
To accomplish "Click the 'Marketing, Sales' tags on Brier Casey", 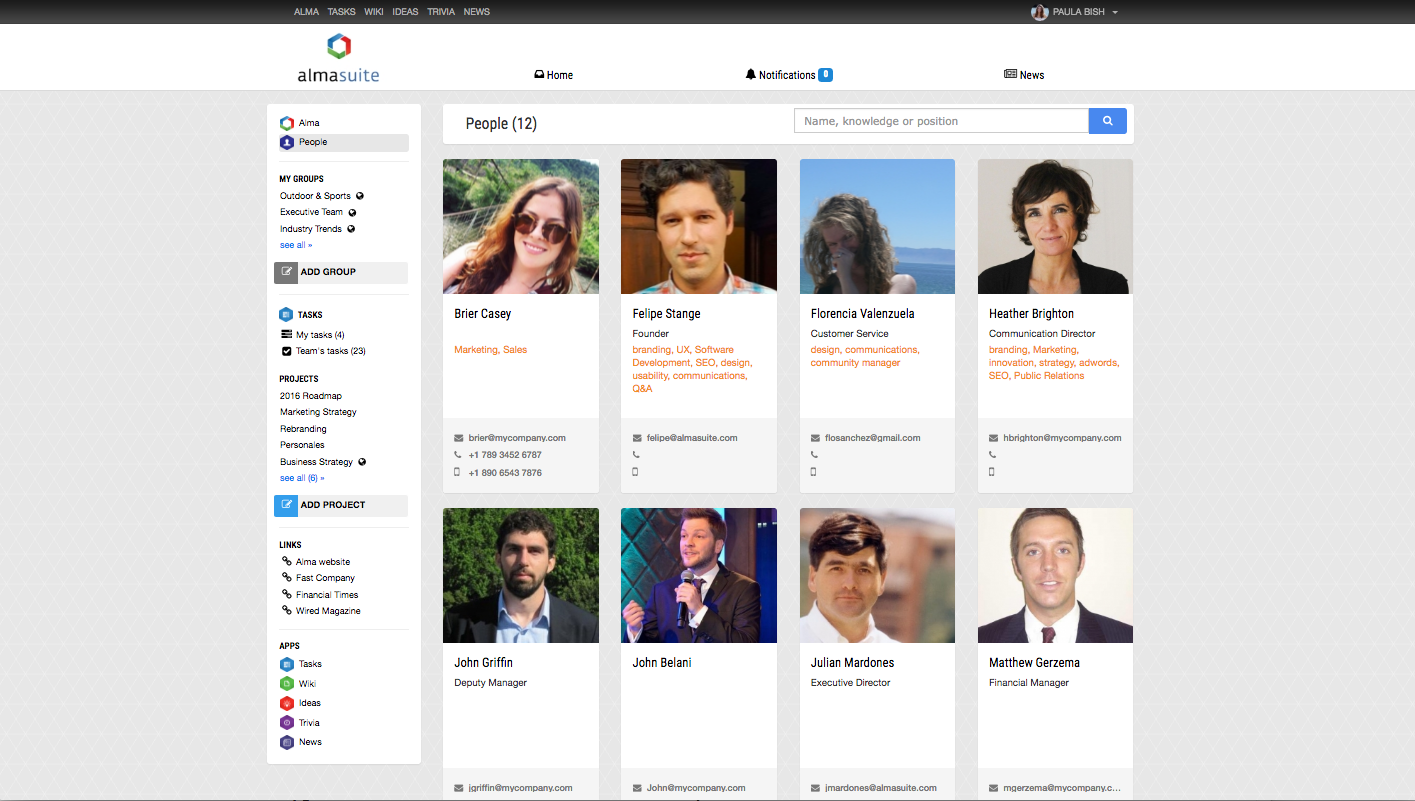I will pyautogui.click(x=491, y=350).
